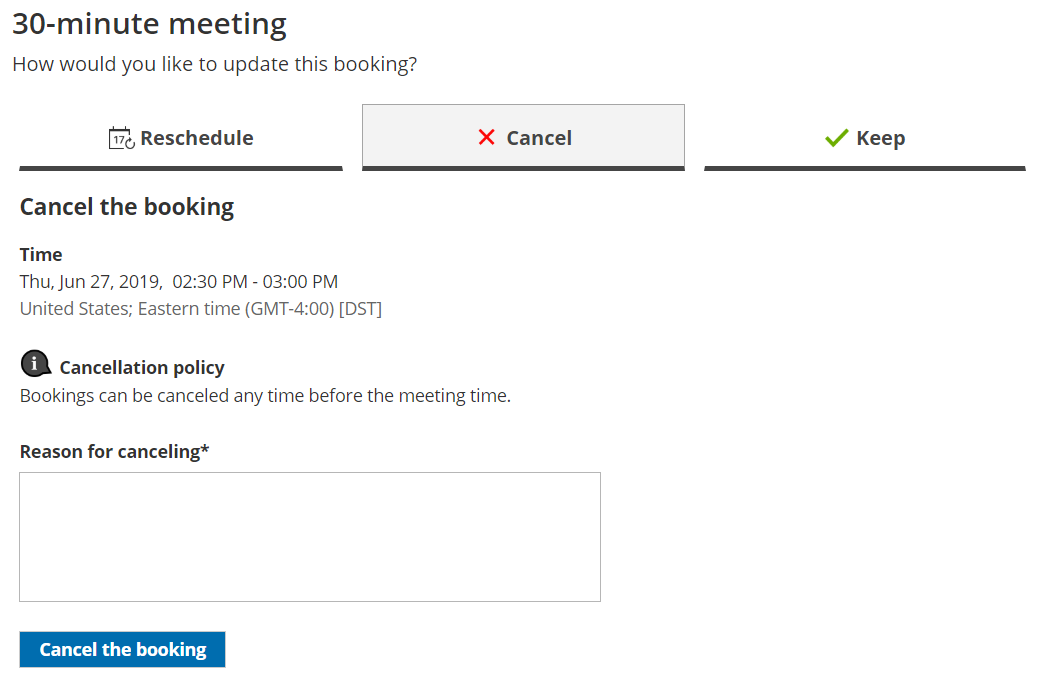The width and height of the screenshot is (1038, 682).
Task: Click the 30-minute meeting page title
Action: (150, 24)
